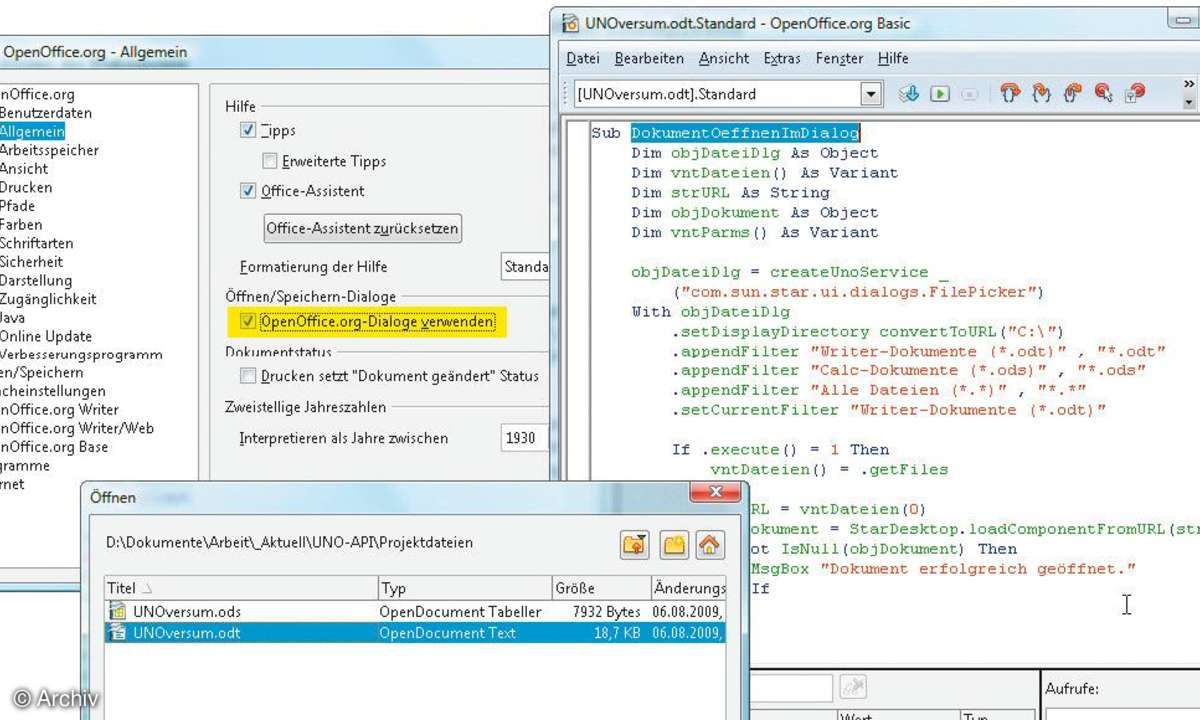Click the watch input field at bottom
This screenshot has height=720, width=1200.
[x=792, y=687]
